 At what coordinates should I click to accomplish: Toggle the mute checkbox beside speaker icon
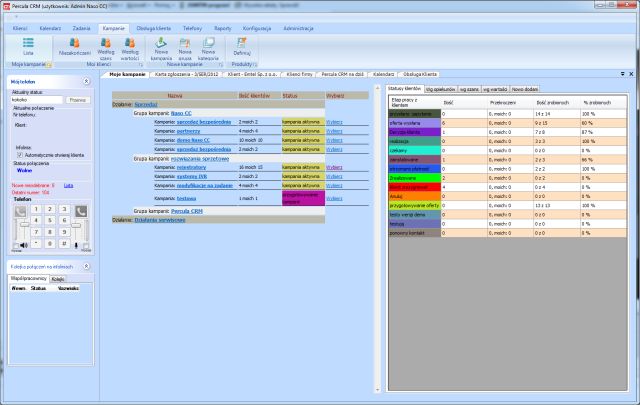pyautogui.click(x=16, y=246)
